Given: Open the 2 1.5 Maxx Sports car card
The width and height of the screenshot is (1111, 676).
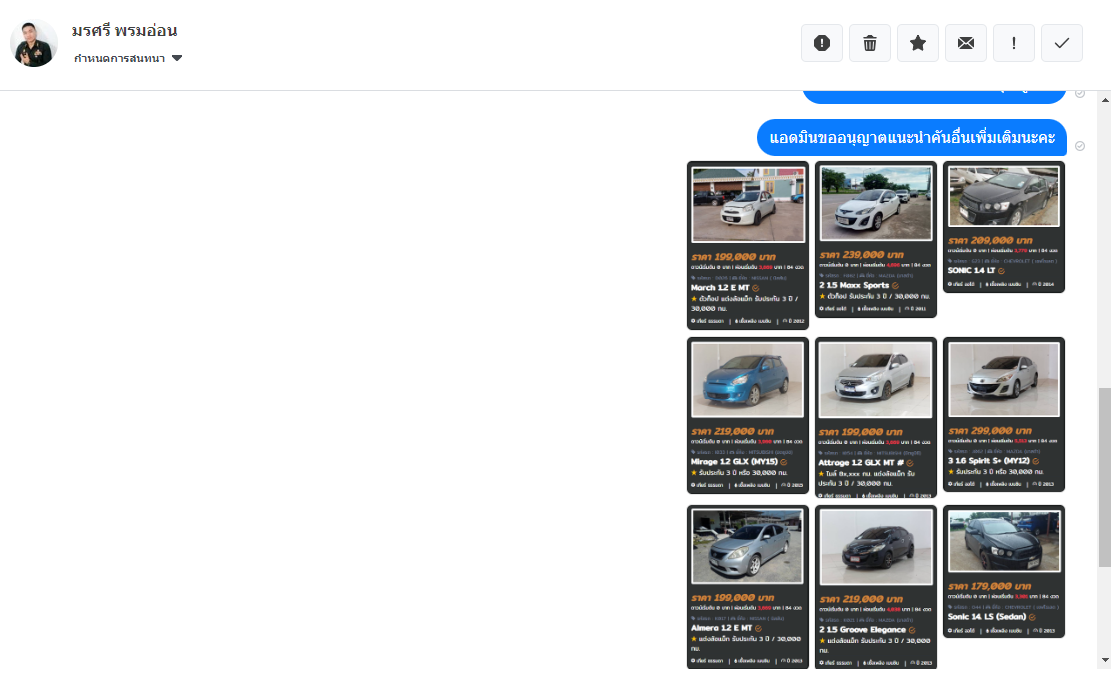Looking at the screenshot, I should pos(876,240).
